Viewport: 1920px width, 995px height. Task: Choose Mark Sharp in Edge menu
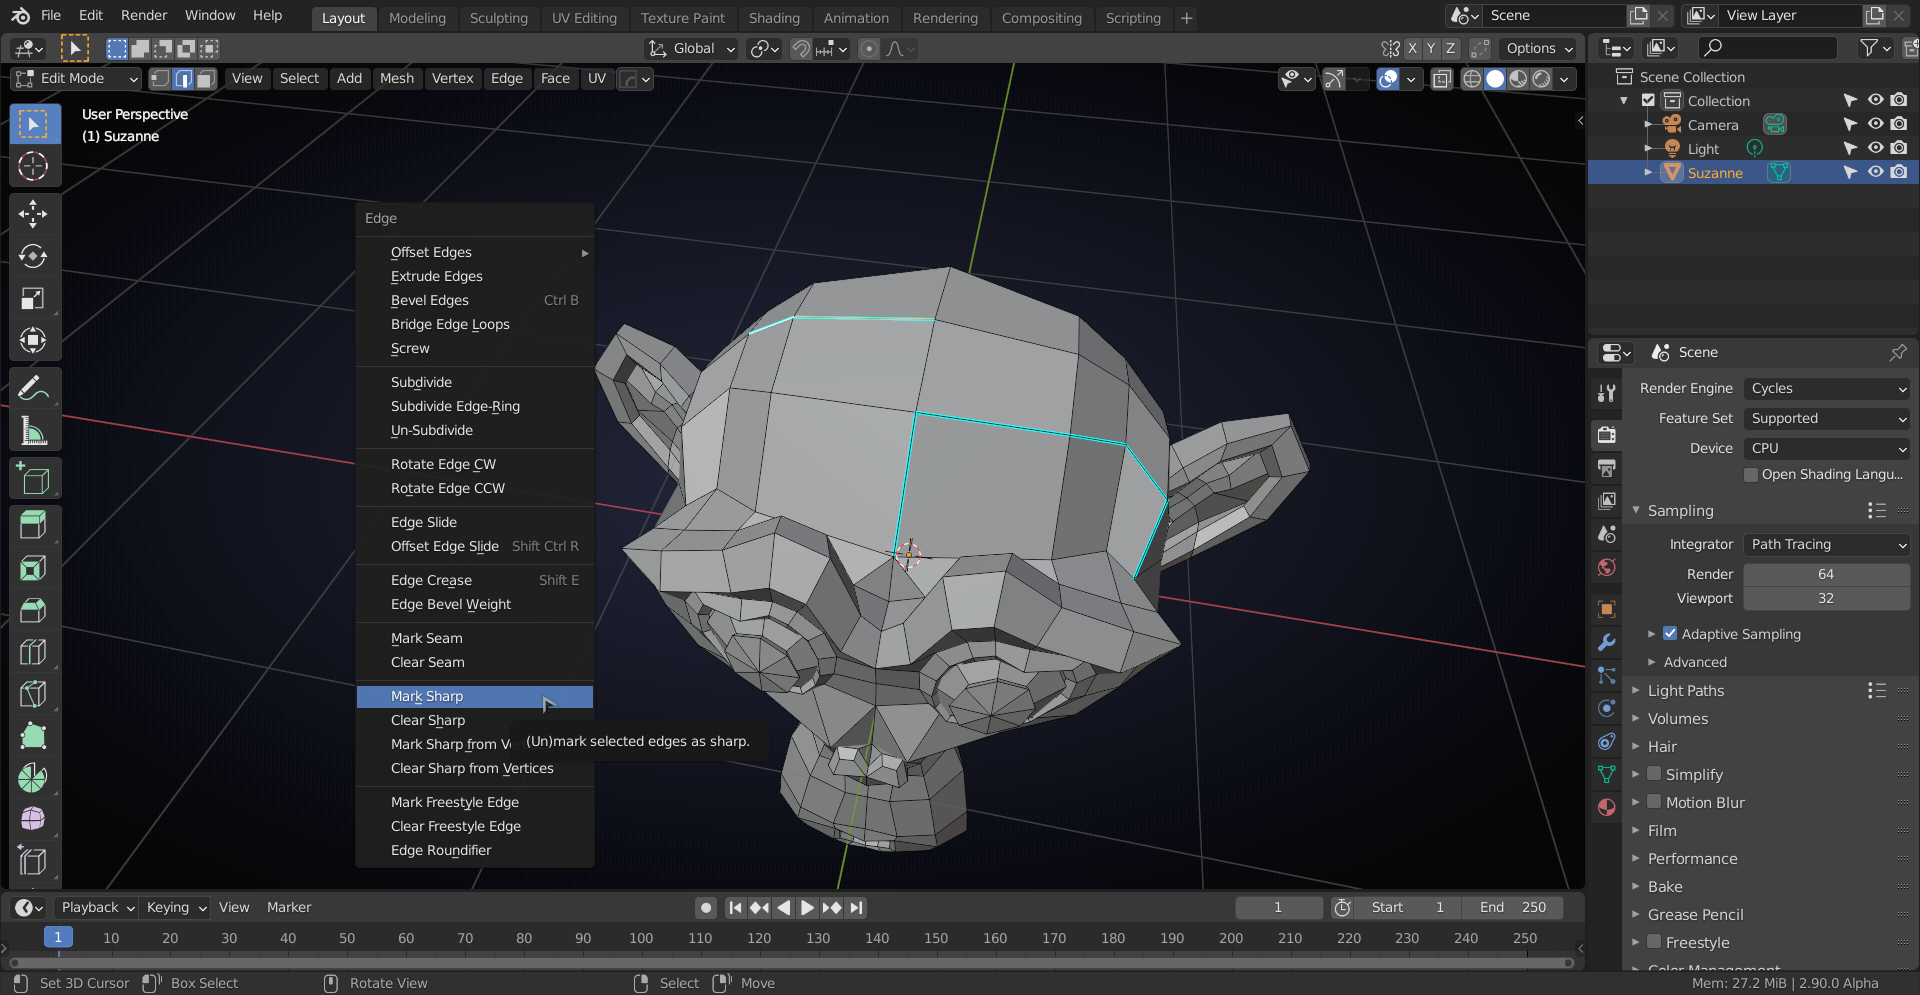[x=475, y=696]
